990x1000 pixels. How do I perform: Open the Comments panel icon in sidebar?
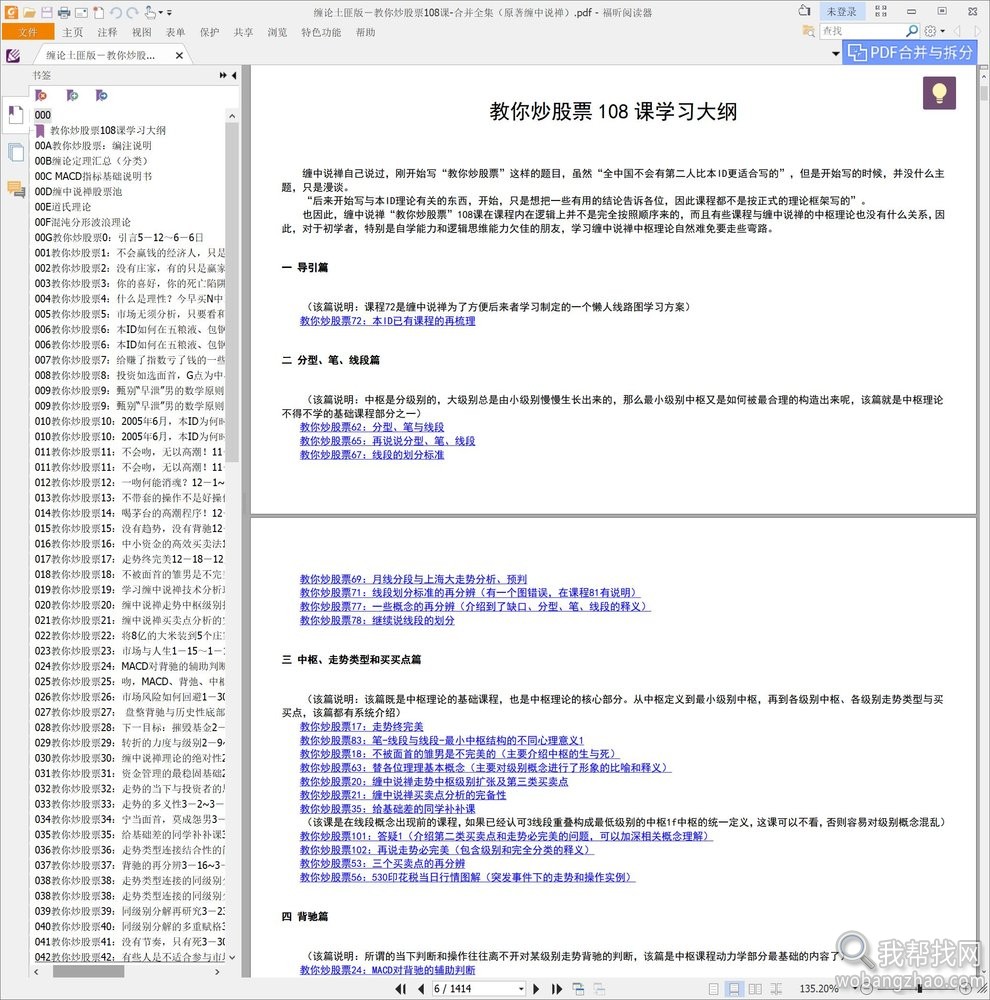pyautogui.click(x=13, y=188)
